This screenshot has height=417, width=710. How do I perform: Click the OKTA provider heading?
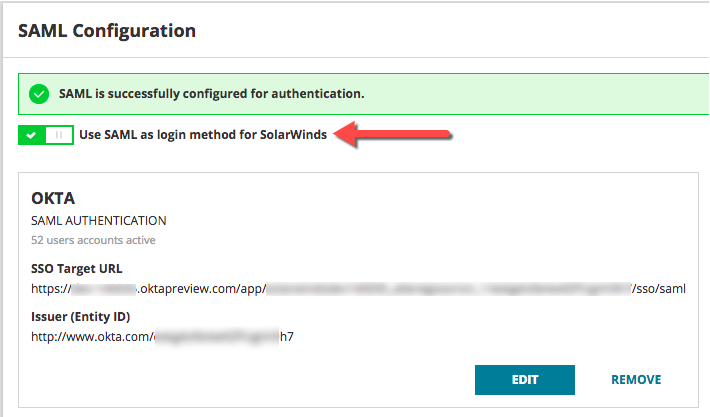pos(54,199)
